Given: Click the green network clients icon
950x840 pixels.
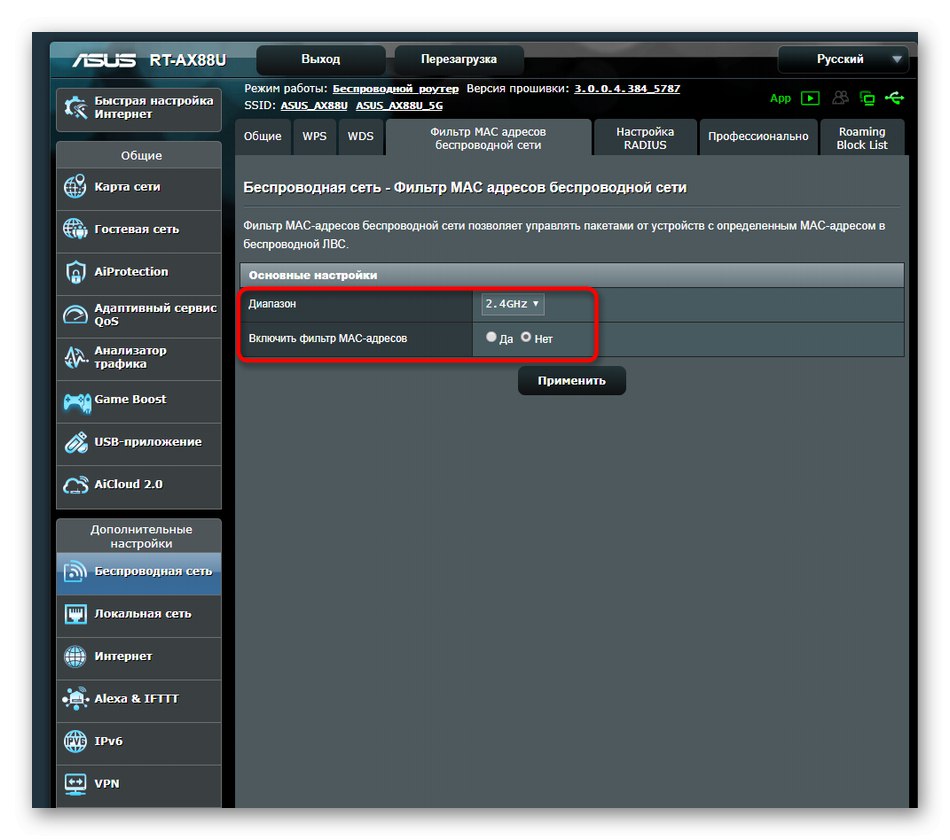Looking at the screenshot, I should tap(867, 98).
